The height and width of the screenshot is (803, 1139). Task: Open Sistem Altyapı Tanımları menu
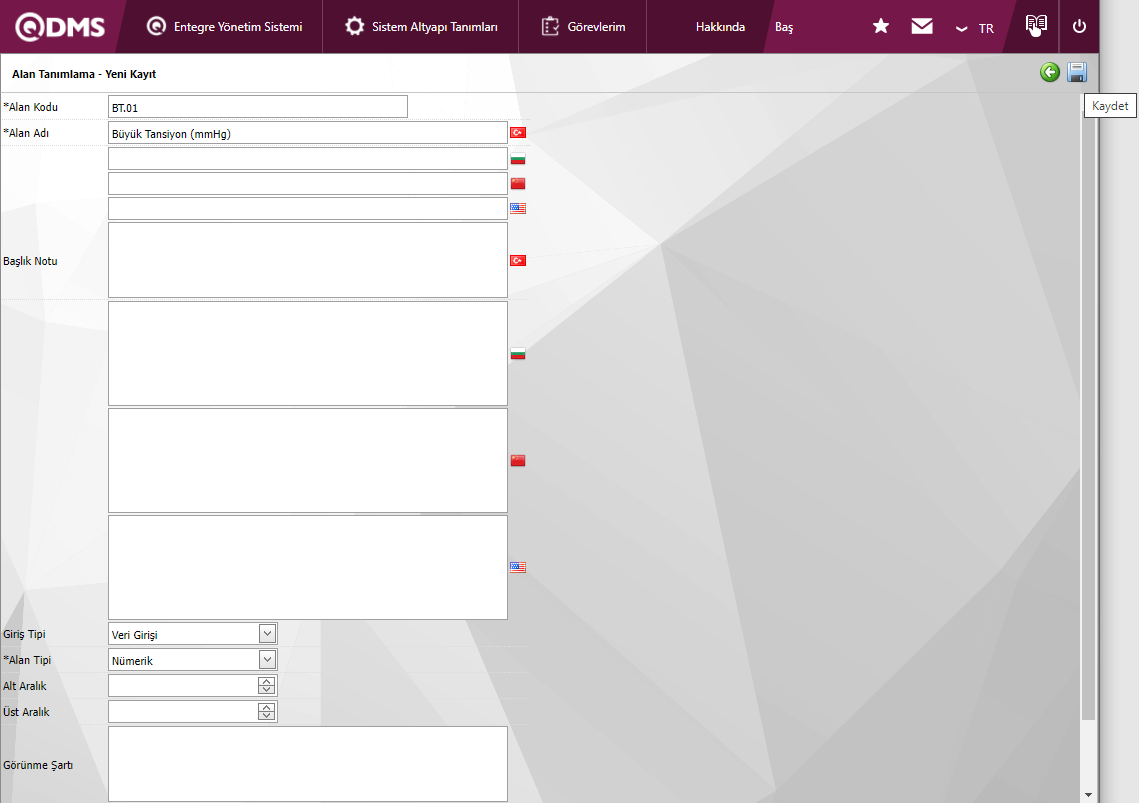click(421, 27)
